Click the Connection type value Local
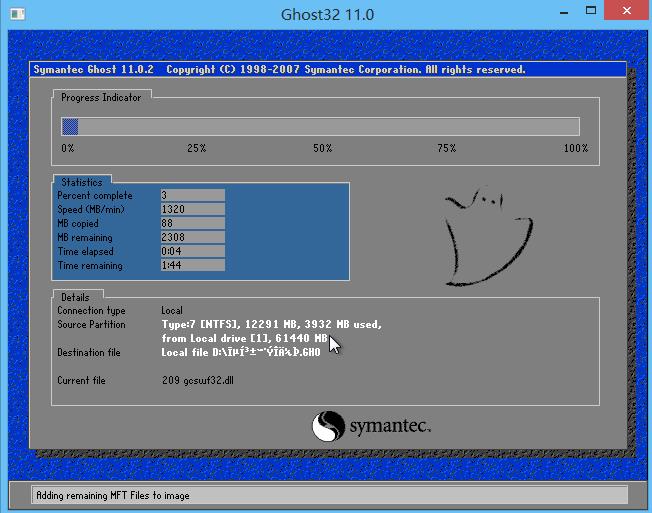This screenshot has height=513, width=652. (x=172, y=311)
